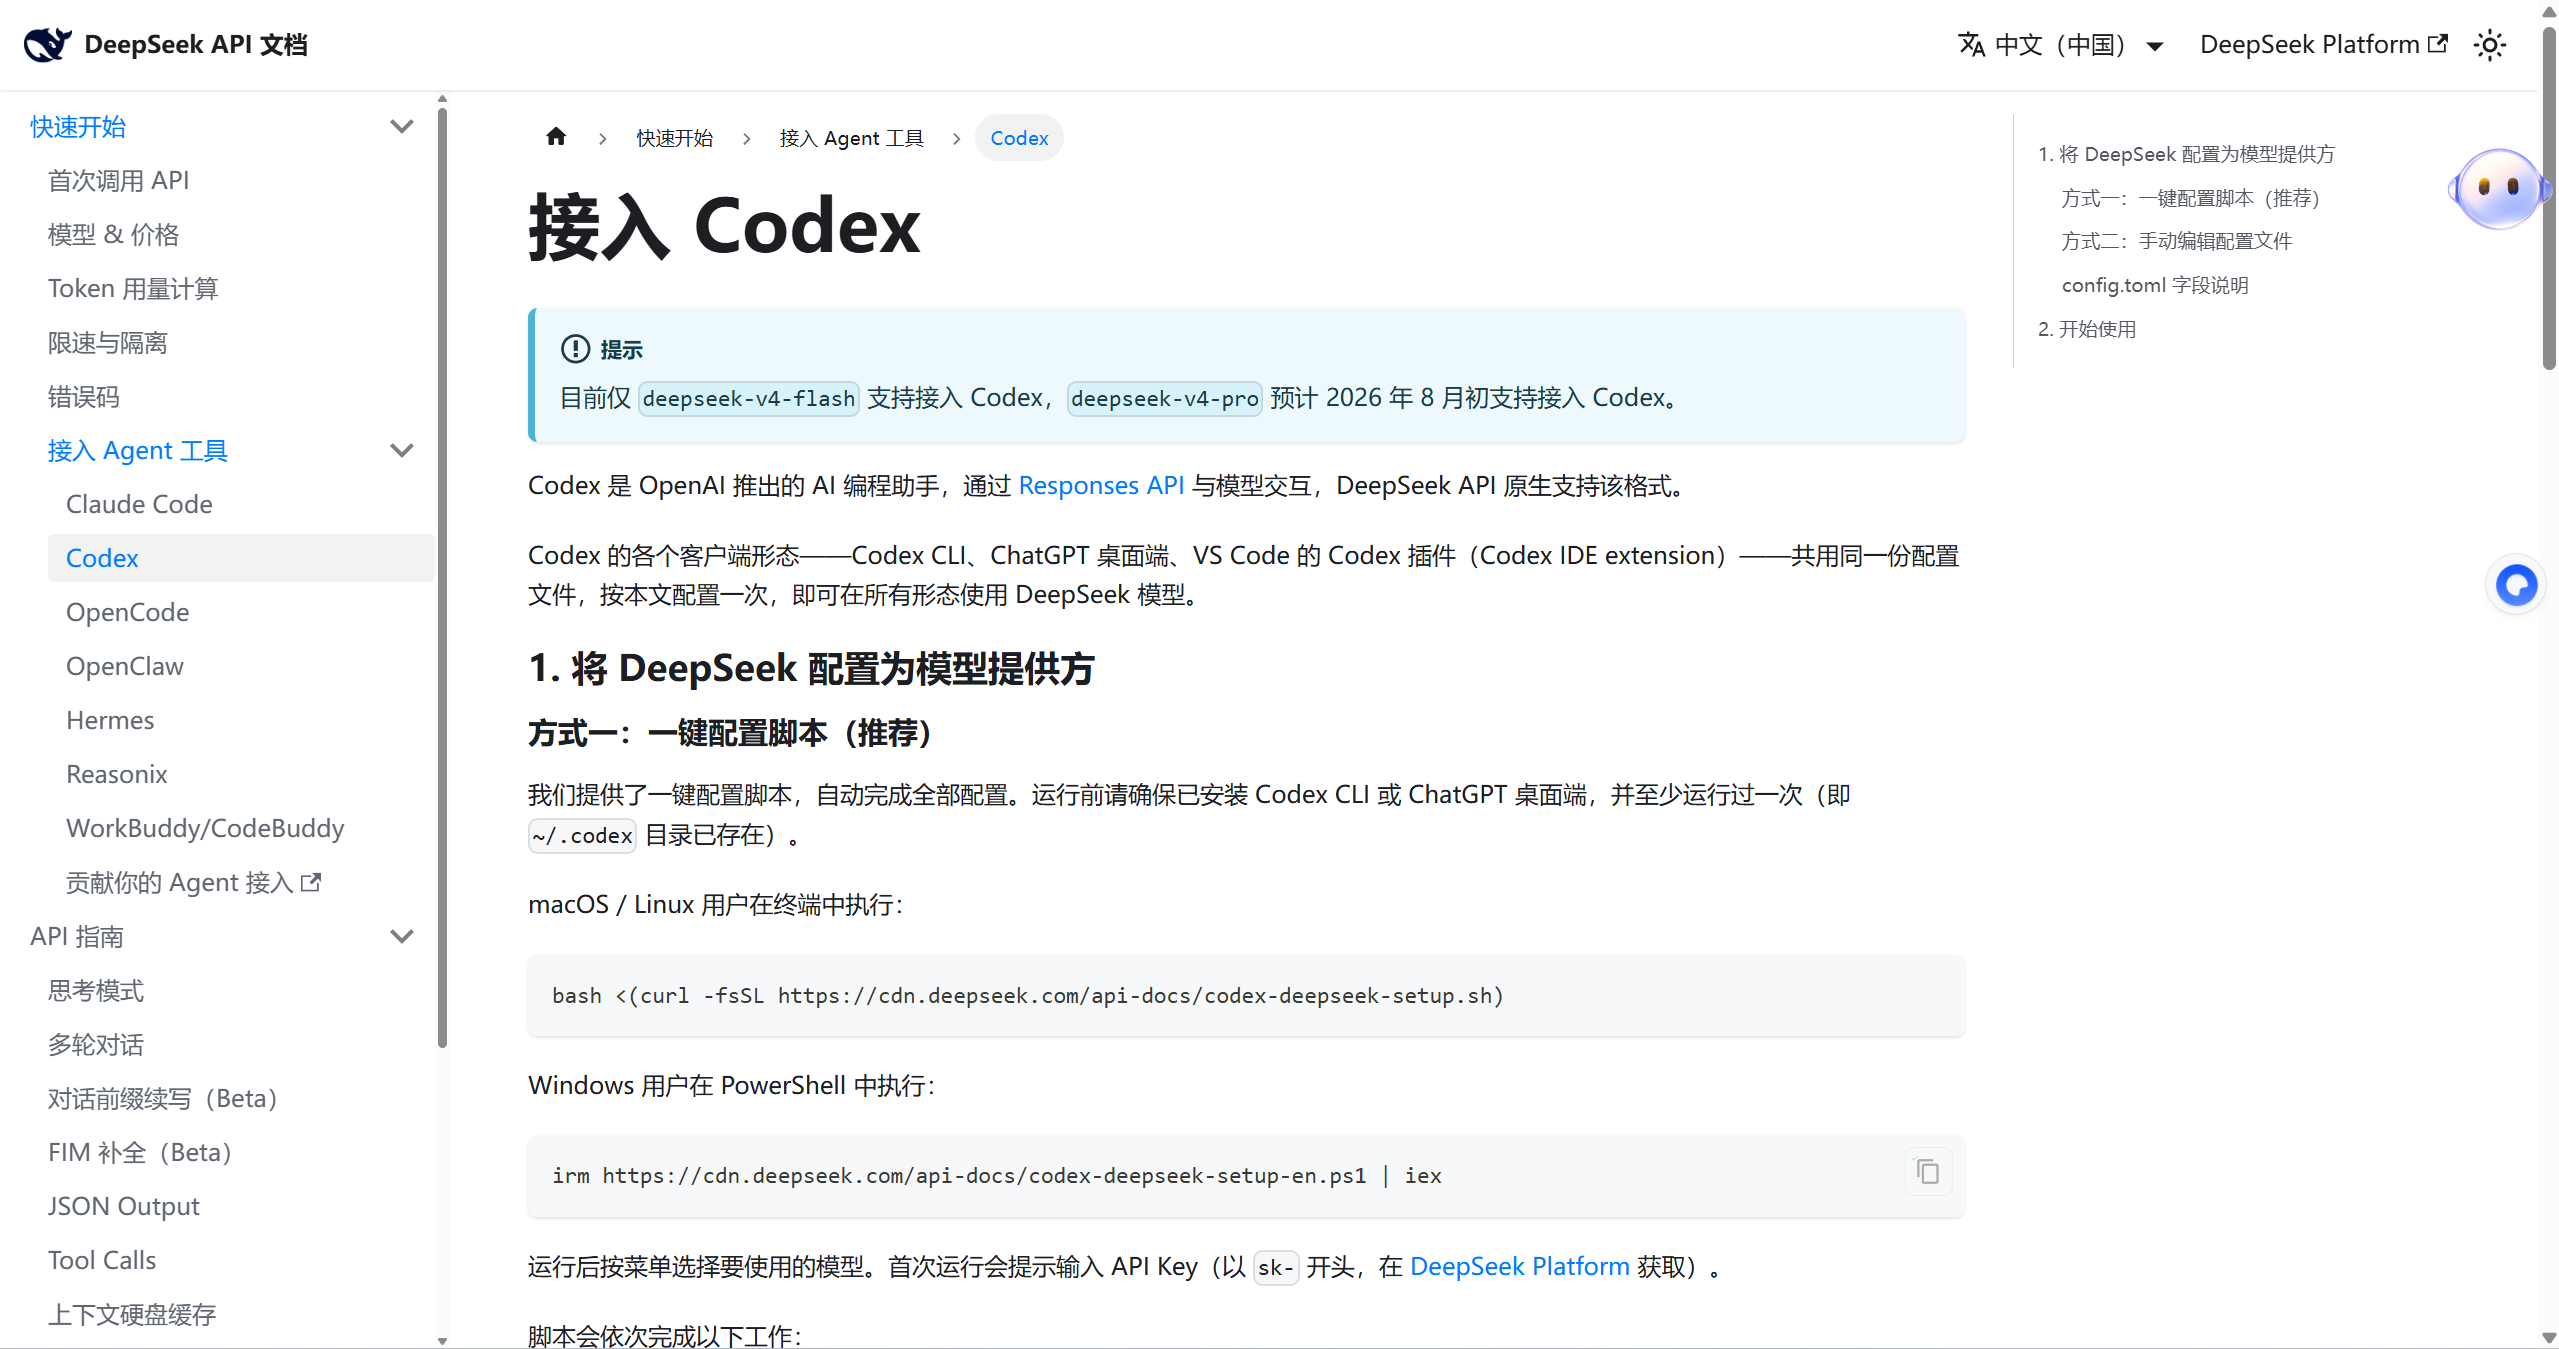This screenshot has height=1349, width=2559.
Task: Open the Hermes guide
Action: tap(110, 721)
